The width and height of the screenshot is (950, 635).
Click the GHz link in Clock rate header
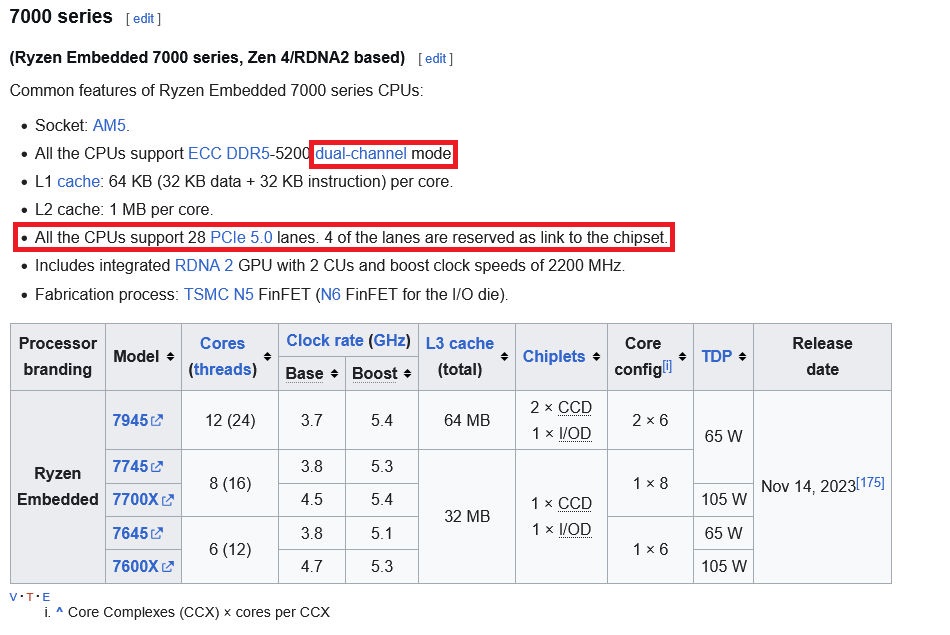pyautogui.click(x=389, y=340)
